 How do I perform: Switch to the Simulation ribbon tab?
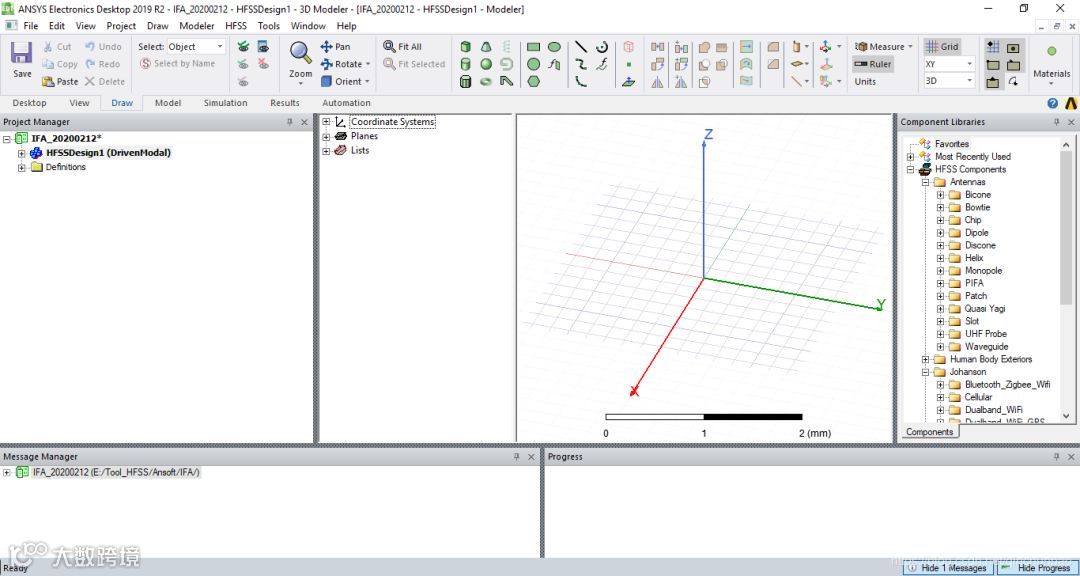(225, 103)
